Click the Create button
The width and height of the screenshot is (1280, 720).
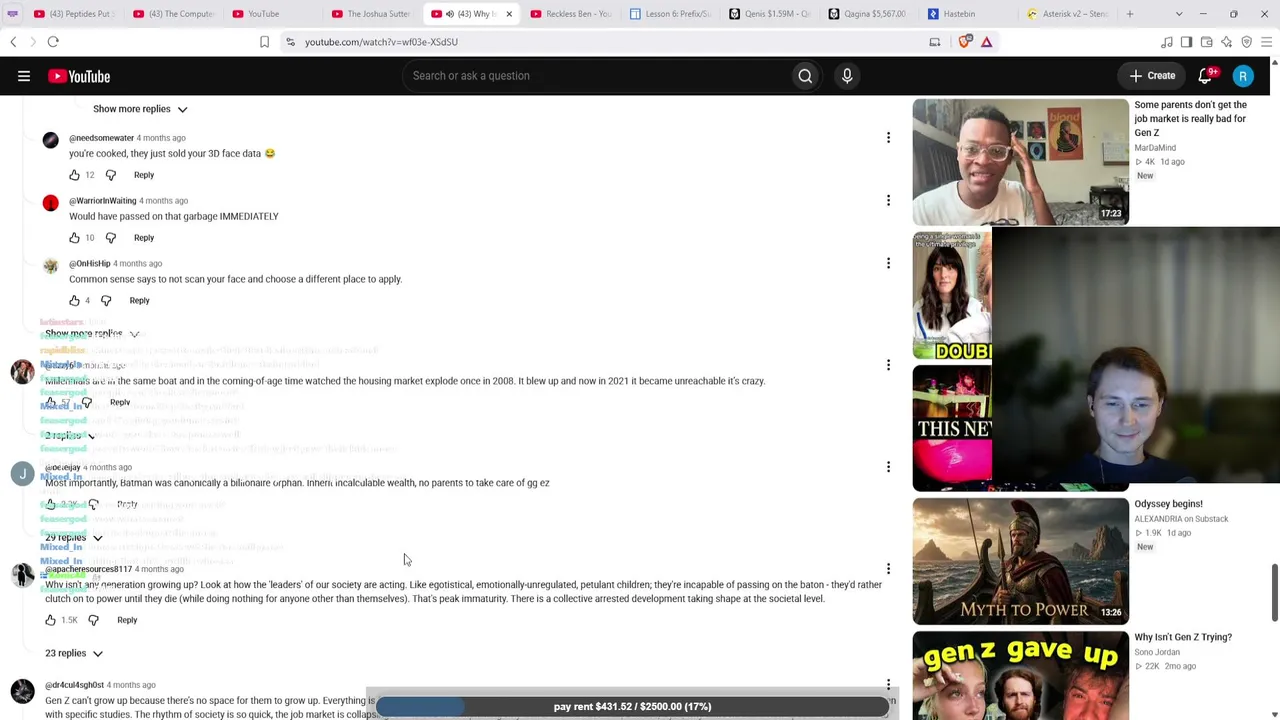pyautogui.click(x=1152, y=76)
